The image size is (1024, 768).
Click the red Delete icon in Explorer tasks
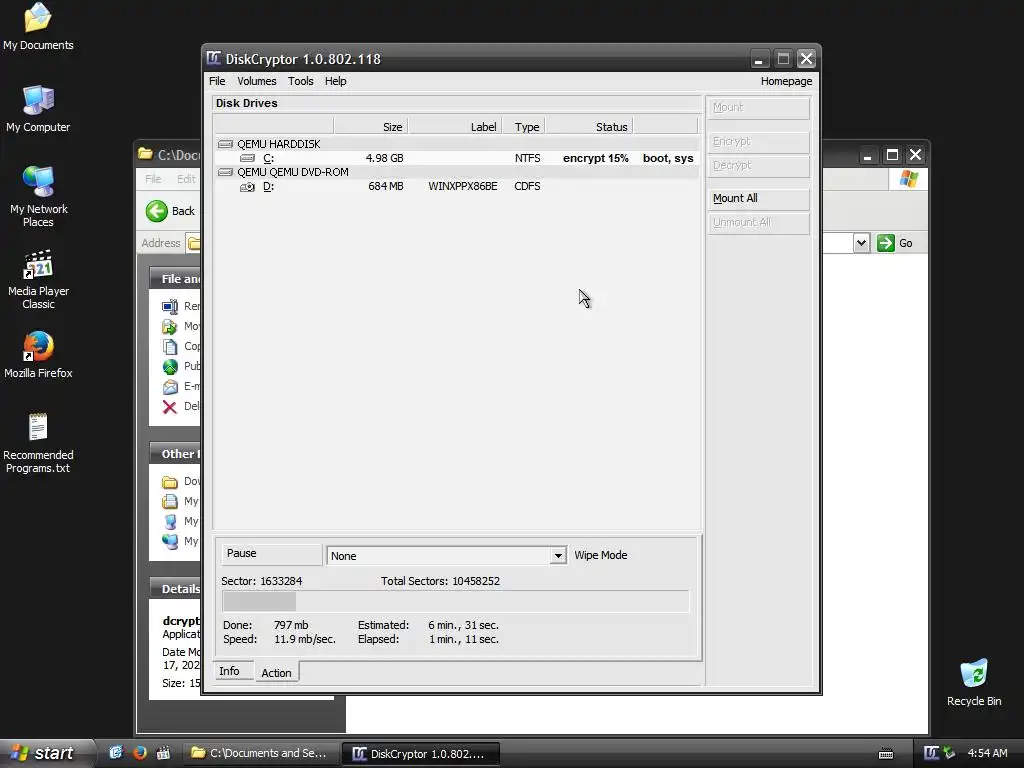tap(170, 407)
